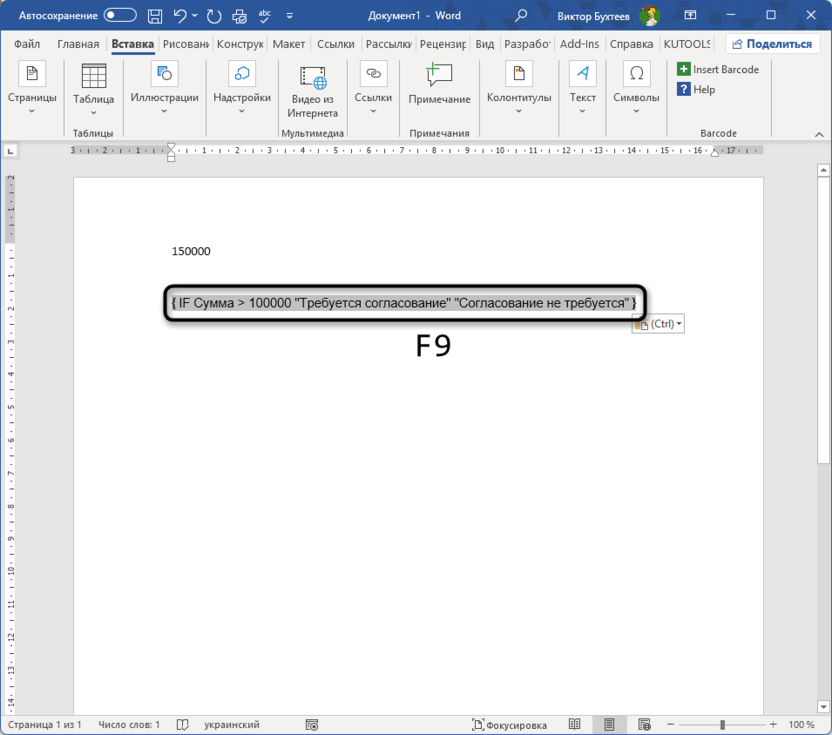
Task: Open word count via Число слов: 1
Action: click(128, 724)
